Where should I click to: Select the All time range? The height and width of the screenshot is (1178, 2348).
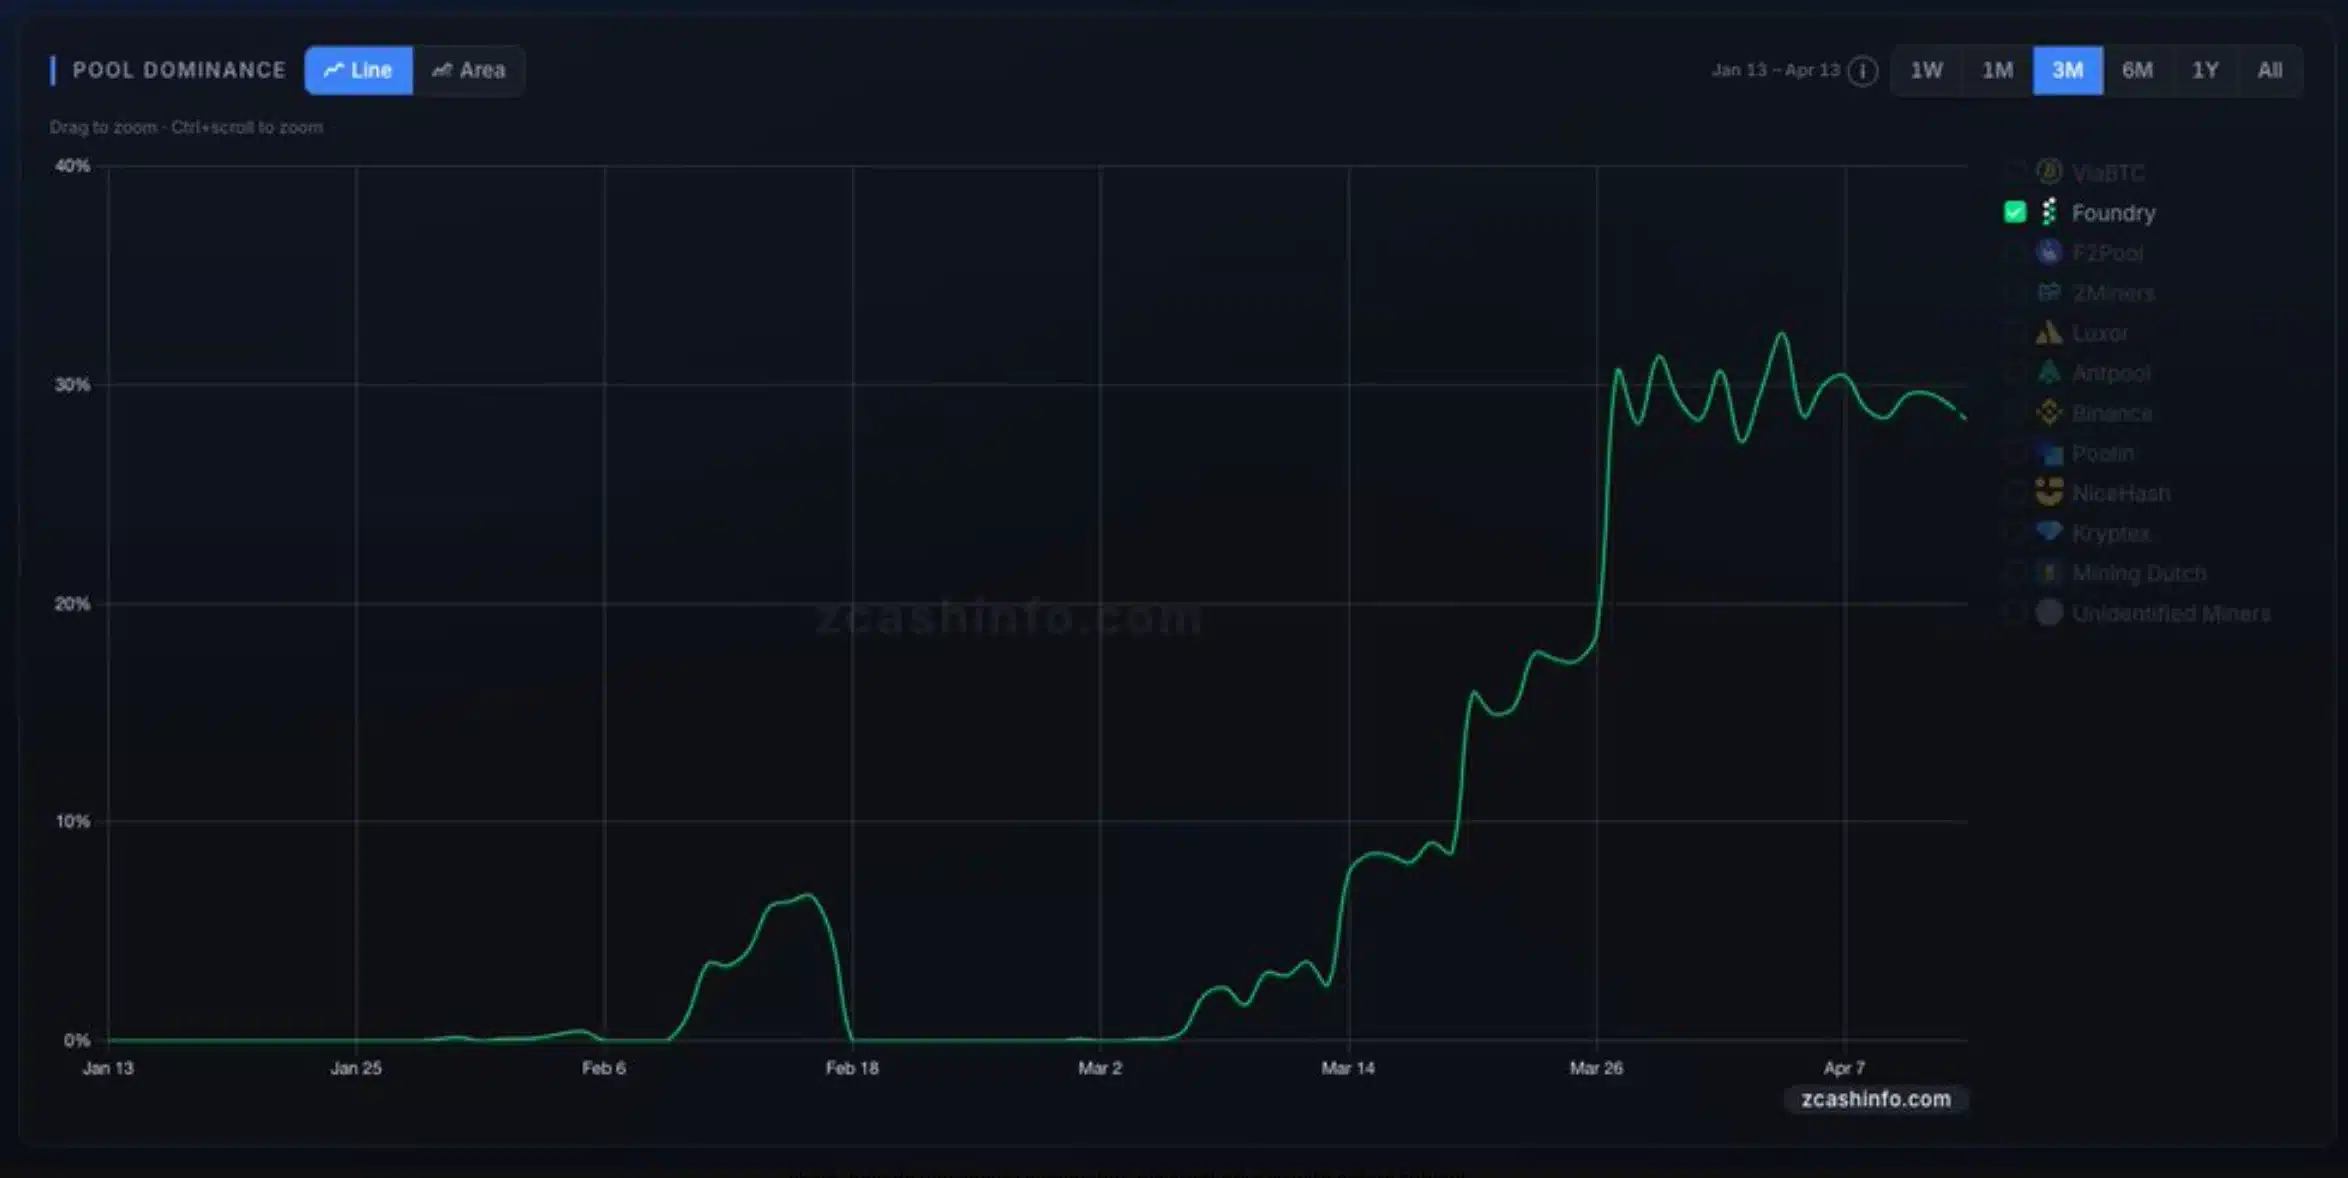(2270, 70)
